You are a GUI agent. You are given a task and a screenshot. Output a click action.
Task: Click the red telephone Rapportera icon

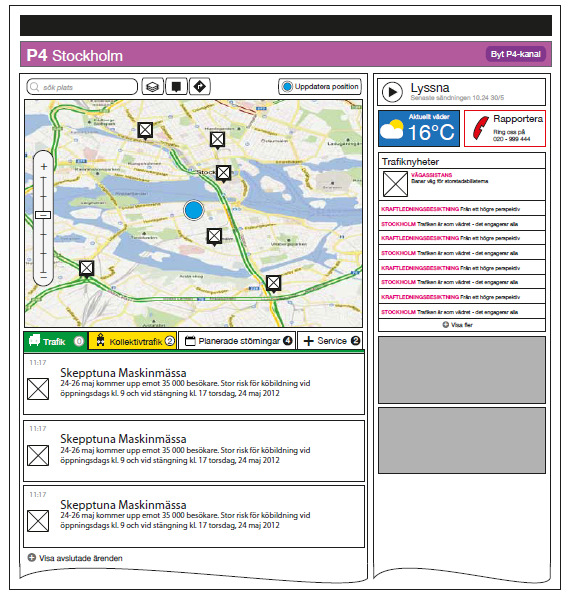[x=480, y=128]
